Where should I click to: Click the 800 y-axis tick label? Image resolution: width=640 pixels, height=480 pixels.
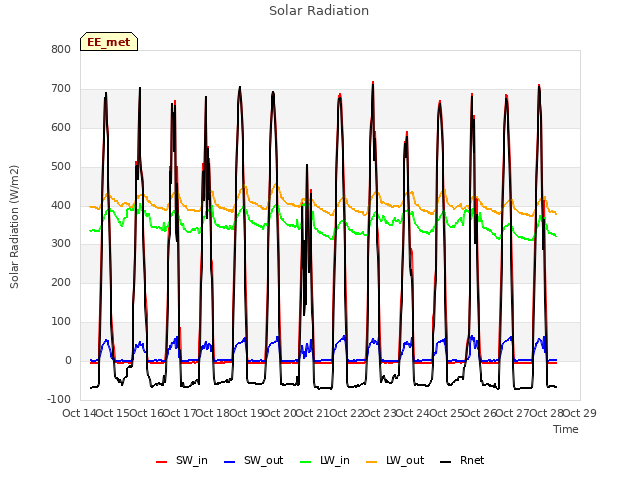point(61,49)
